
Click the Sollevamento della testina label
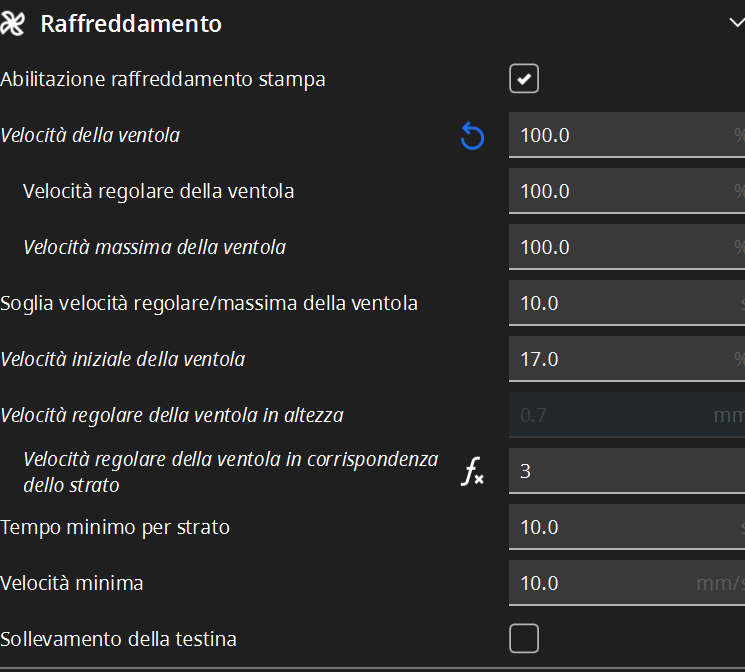click(119, 638)
